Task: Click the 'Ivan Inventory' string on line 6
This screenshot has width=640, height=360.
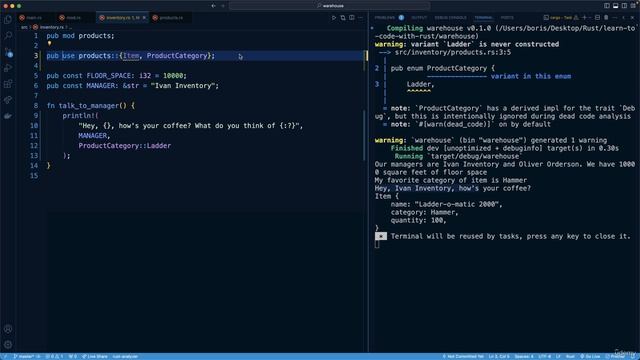Action: (x=182, y=86)
